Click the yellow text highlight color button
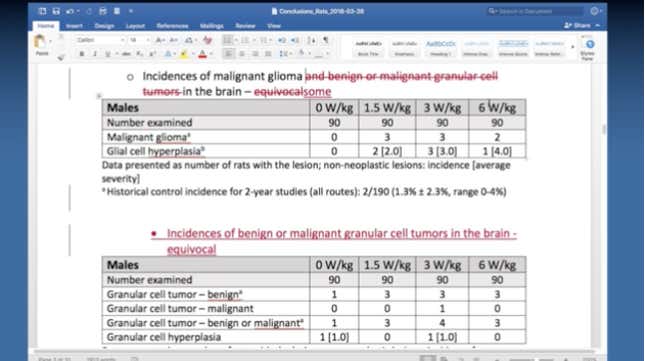This screenshot has height=361, width=645. tap(184, 54)
